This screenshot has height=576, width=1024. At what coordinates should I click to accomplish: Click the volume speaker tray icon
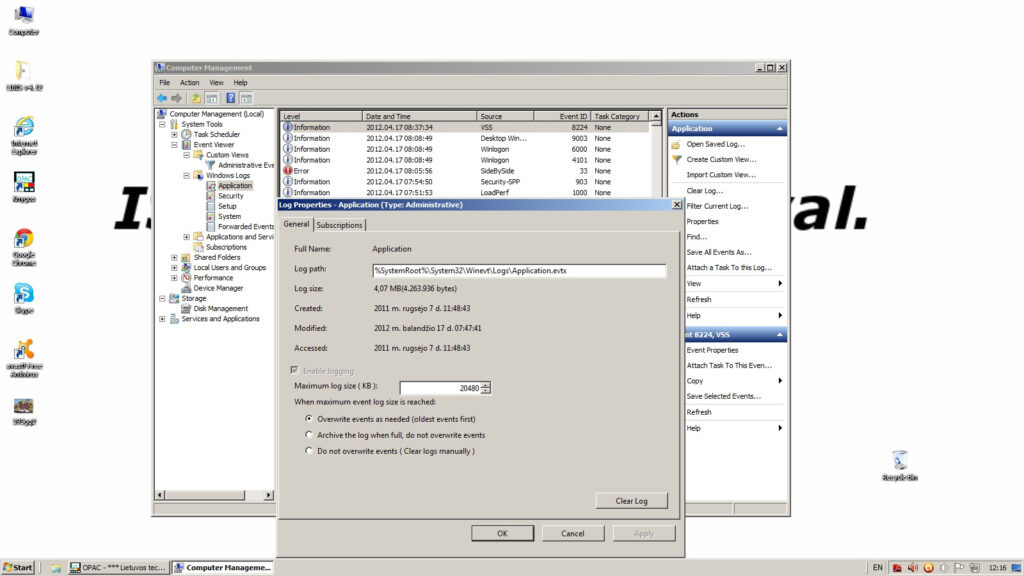(x=912, y=568)
